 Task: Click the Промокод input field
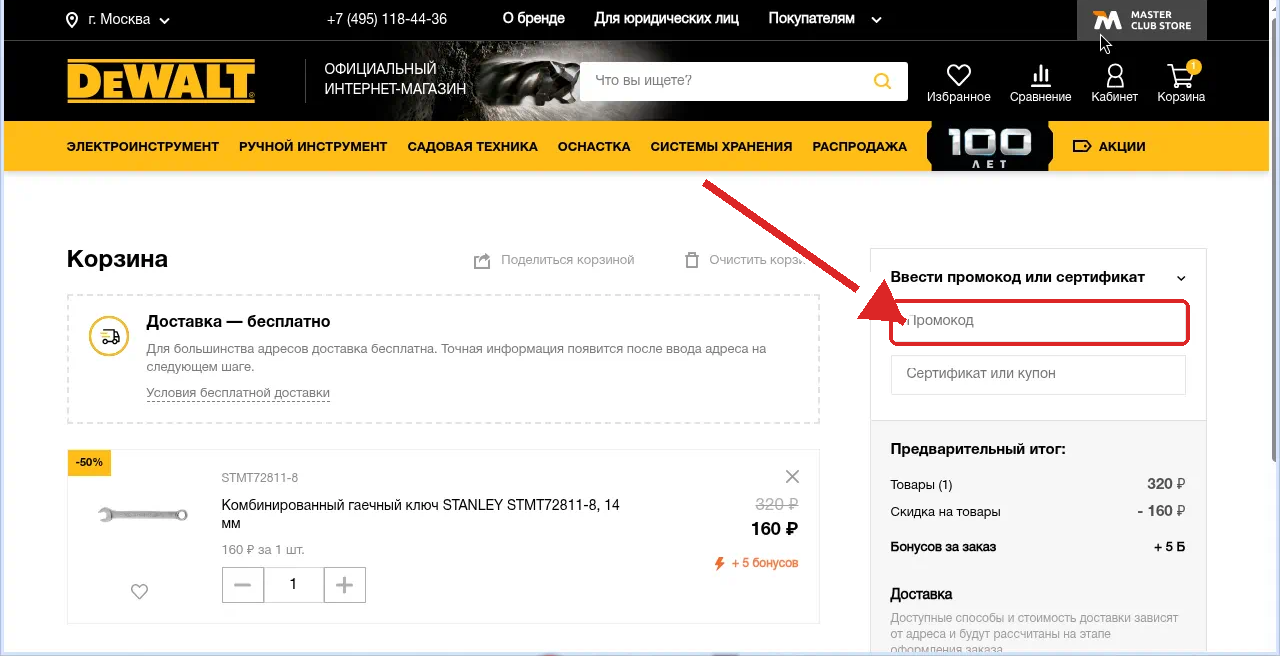coord(1039,322)
